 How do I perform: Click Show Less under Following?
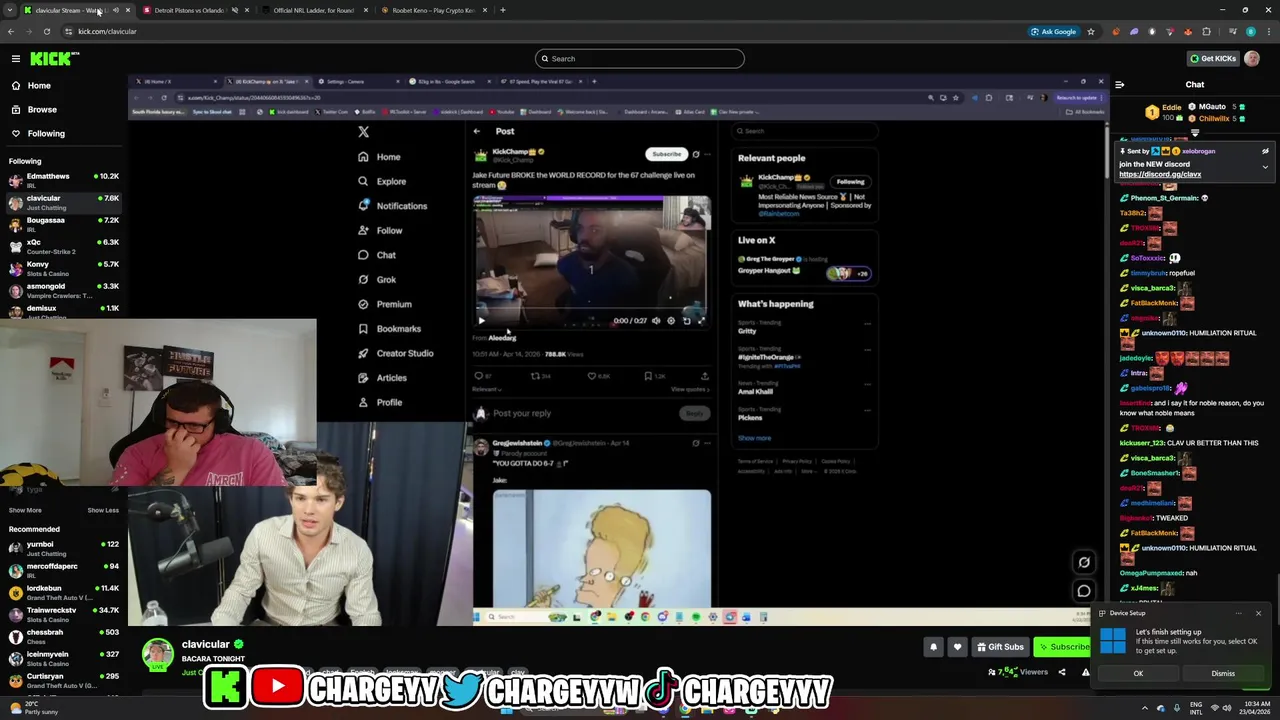coord(103,510)
